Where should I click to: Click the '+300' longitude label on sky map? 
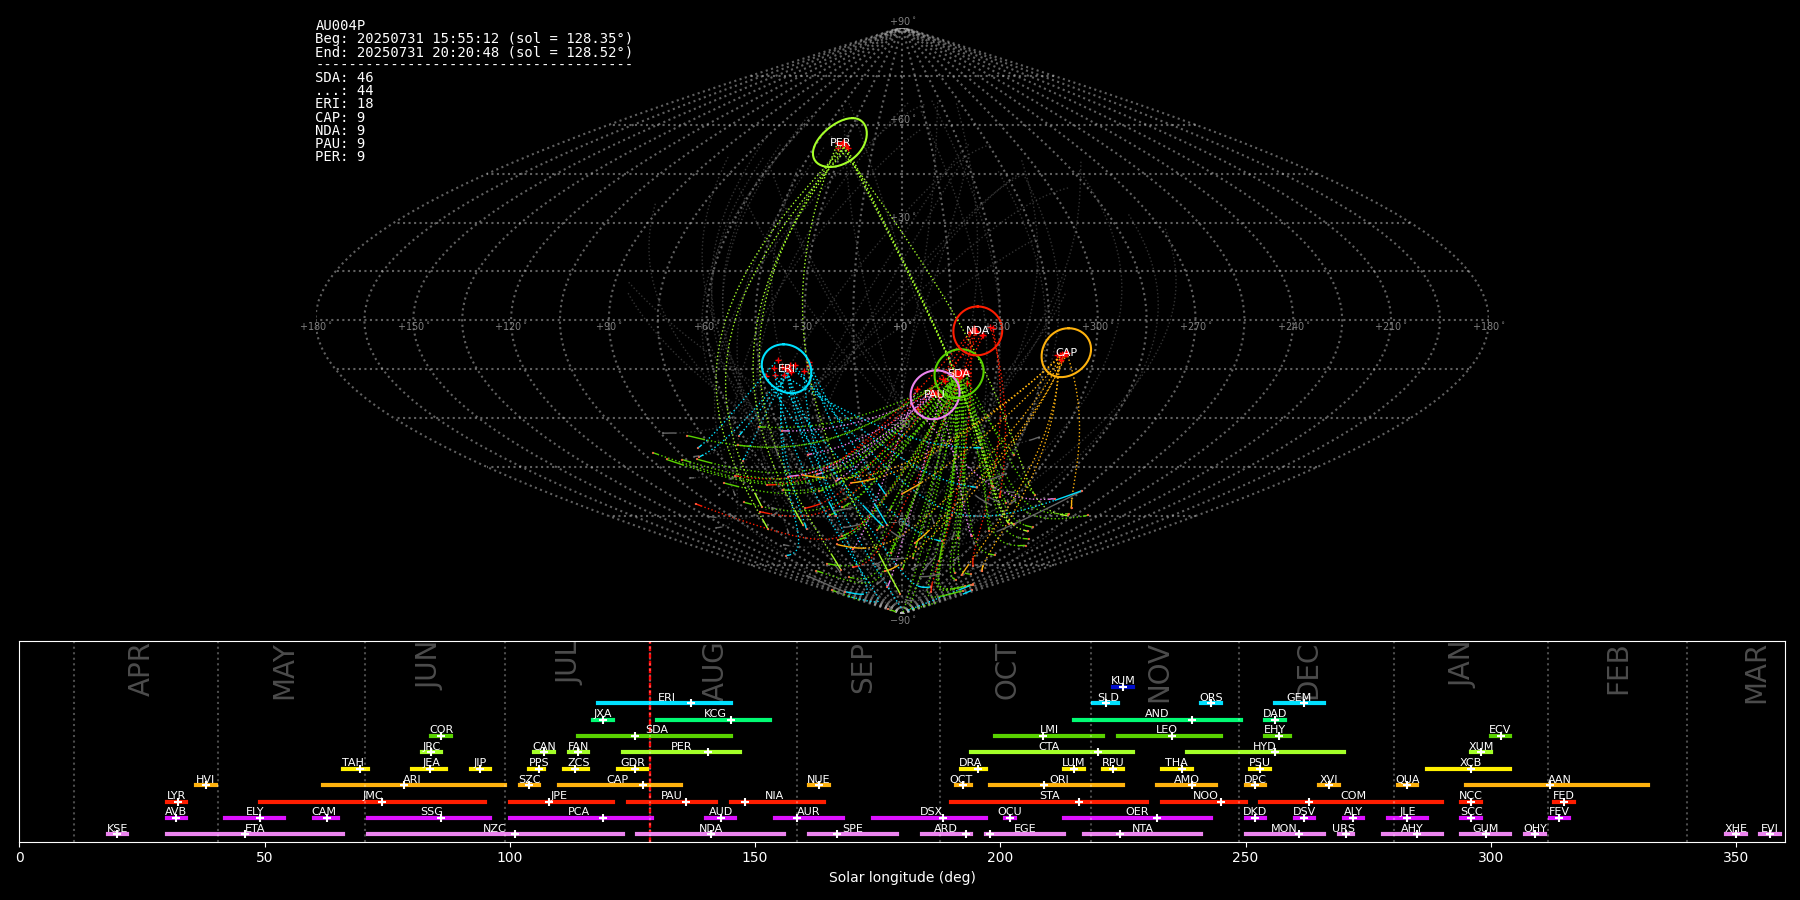pyautogui.click(x=1095, y=326)
